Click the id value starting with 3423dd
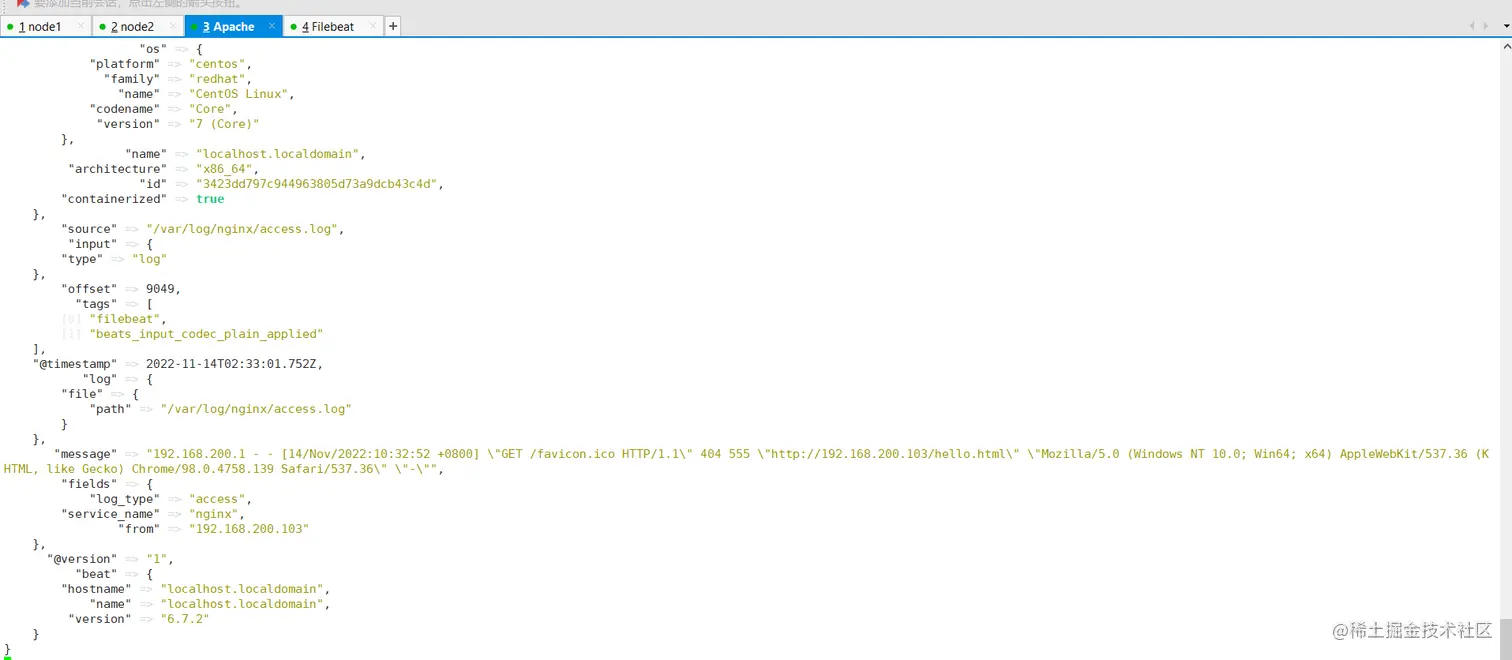The image size is (1512, 660). [316, 184]
